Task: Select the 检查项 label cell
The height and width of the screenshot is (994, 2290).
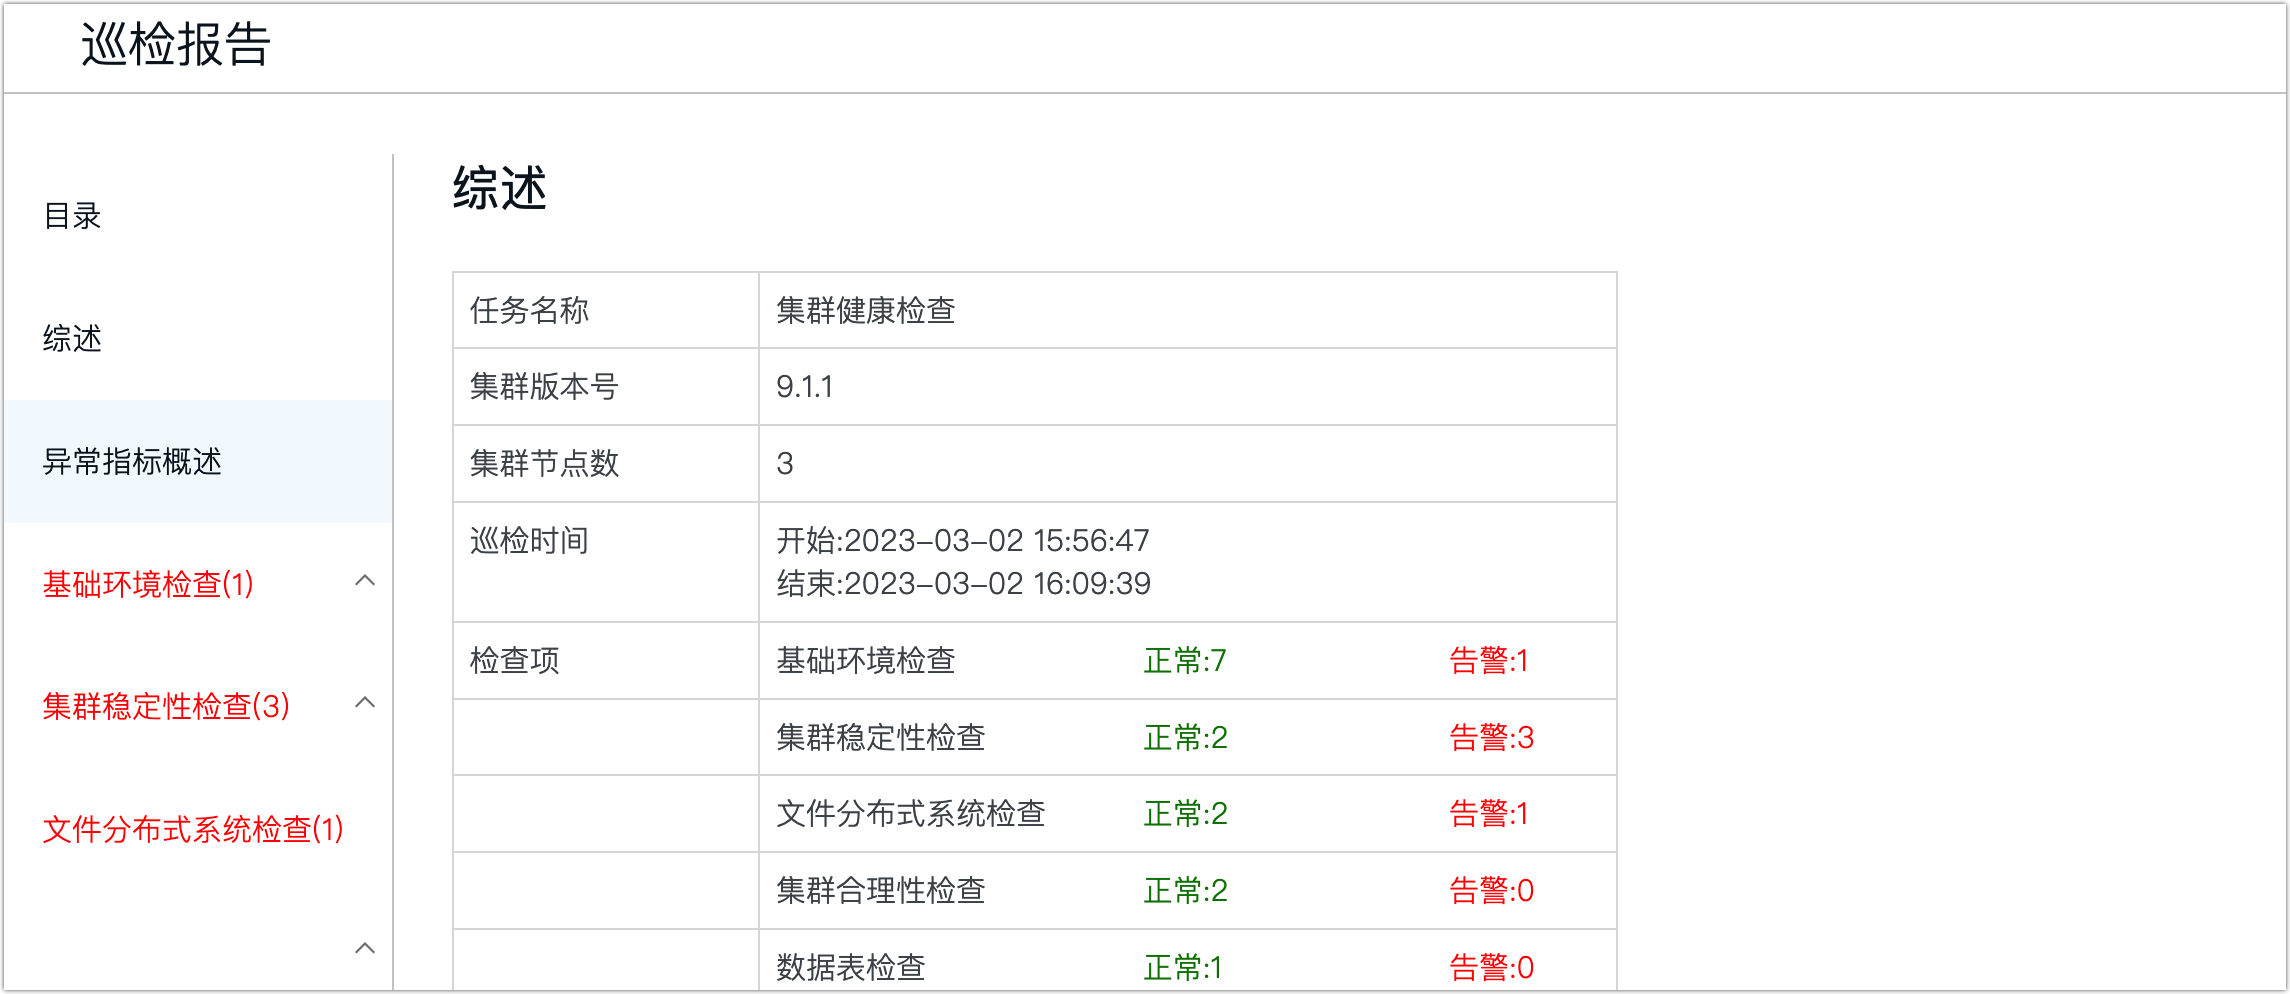Action: [x=606, y=661]
